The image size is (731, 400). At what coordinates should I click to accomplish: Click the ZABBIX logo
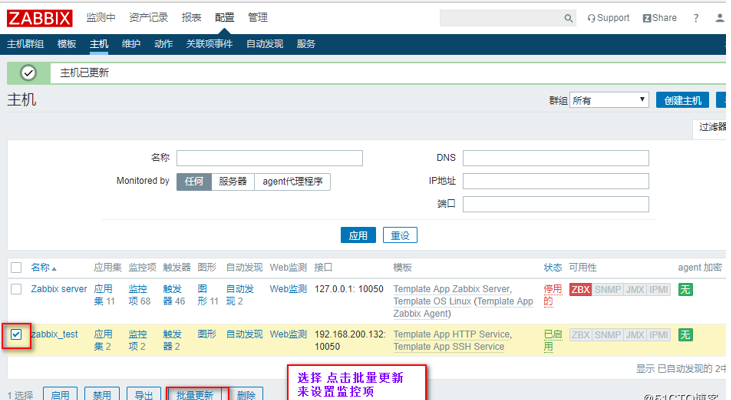click(40, 18)
